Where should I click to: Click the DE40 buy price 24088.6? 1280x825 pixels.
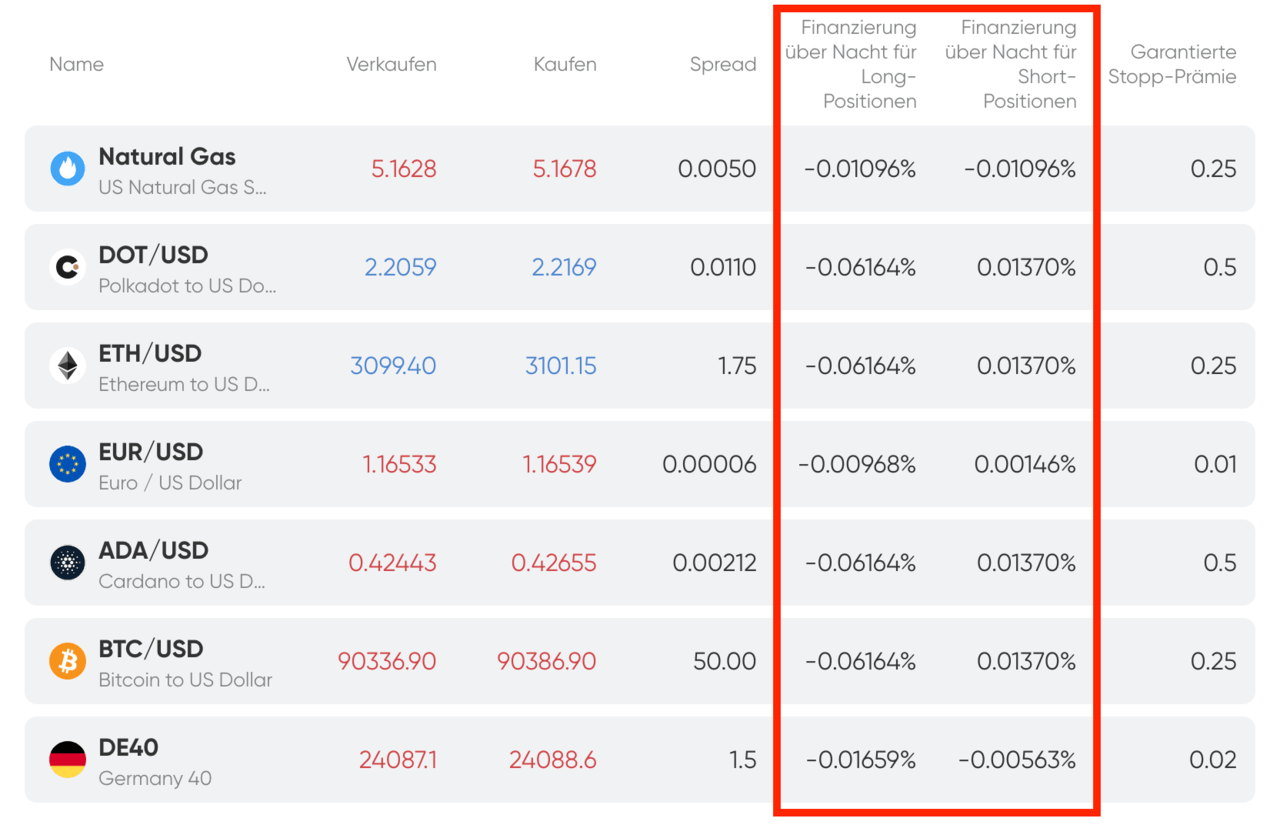coord(551,759)
